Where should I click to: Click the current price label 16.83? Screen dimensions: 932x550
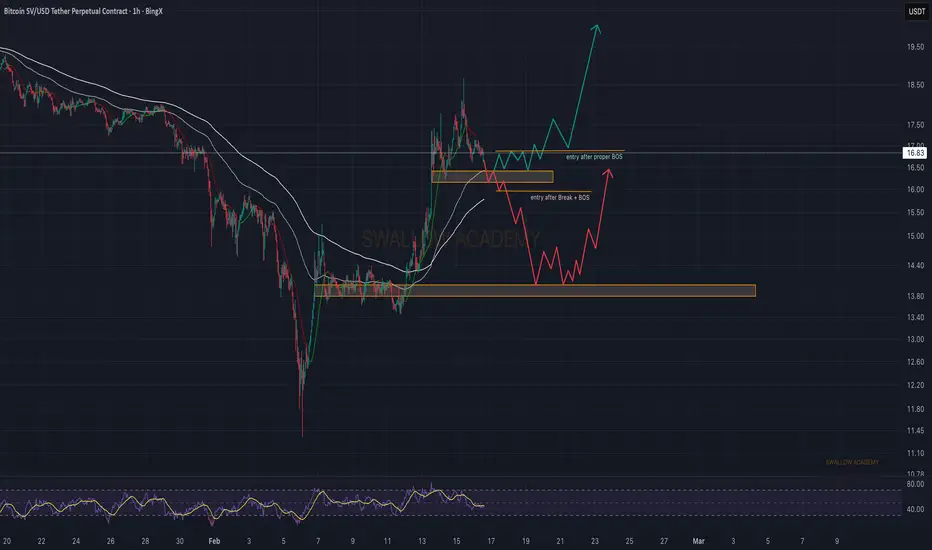tap(915, 153)
